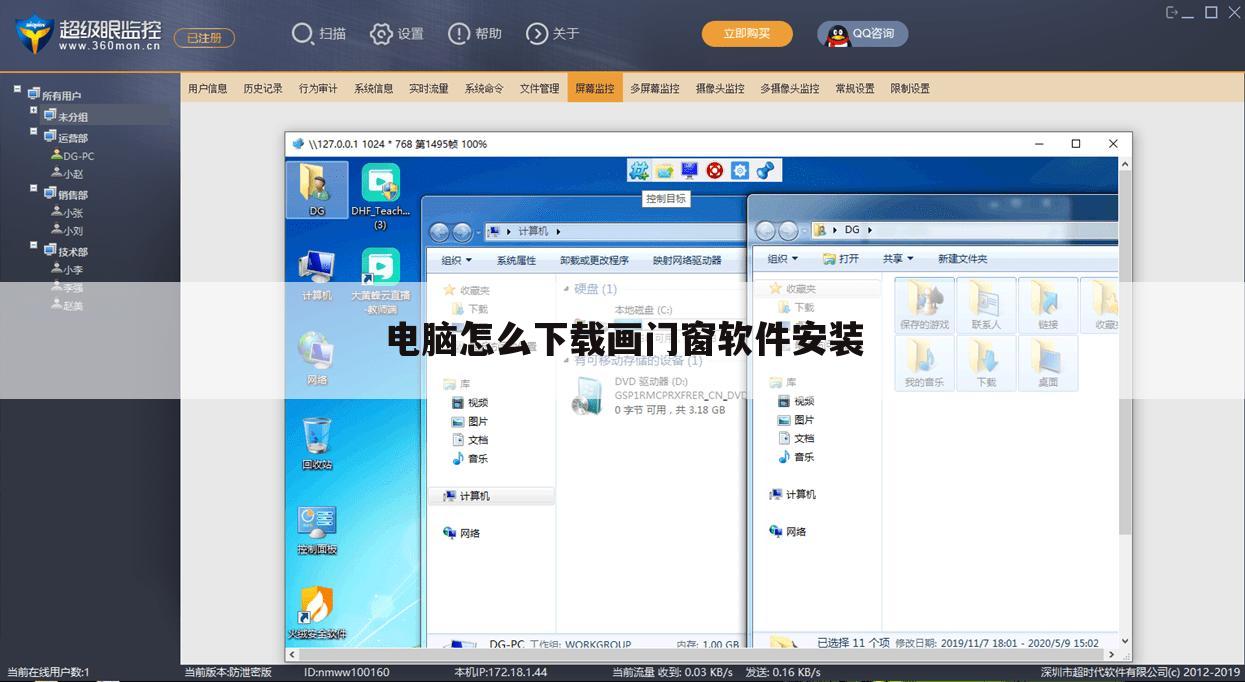Viewport: 1245px width, 682px height.
Task: Click the blue gear icon in remote toolbar
Action: (x=740, y=171)
